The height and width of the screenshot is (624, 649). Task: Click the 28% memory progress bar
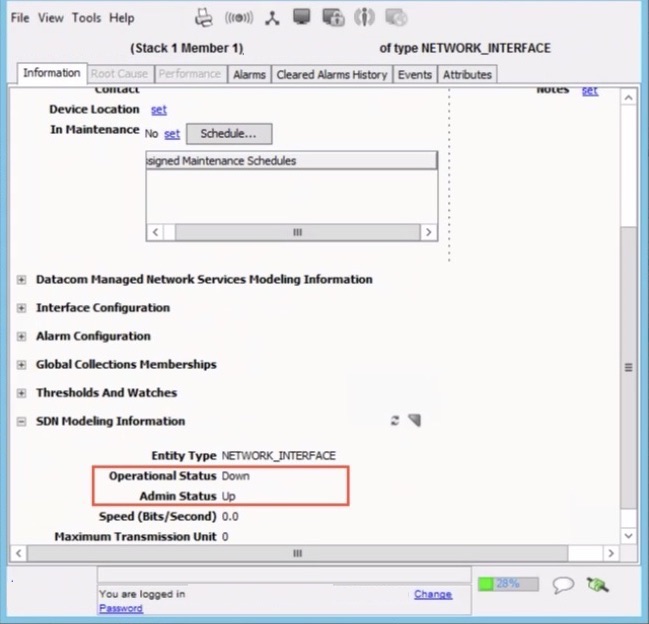pyautogui.click(x=508, y=584)
